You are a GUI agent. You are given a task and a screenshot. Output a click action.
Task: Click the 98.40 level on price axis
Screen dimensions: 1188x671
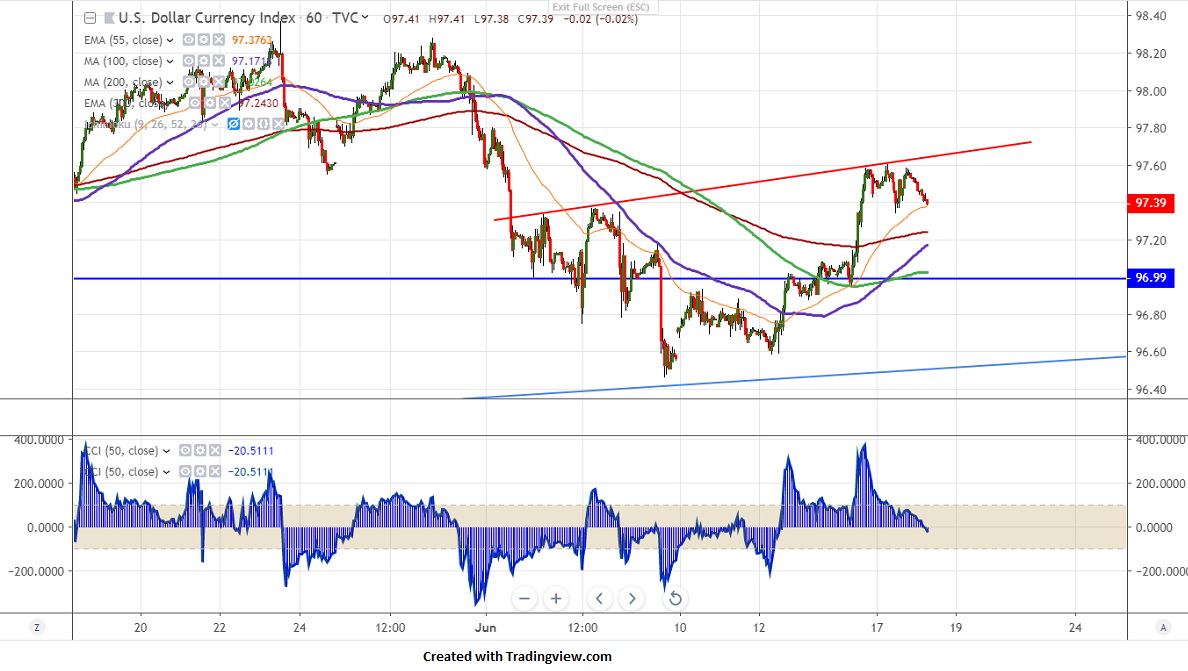(1151, 16)
